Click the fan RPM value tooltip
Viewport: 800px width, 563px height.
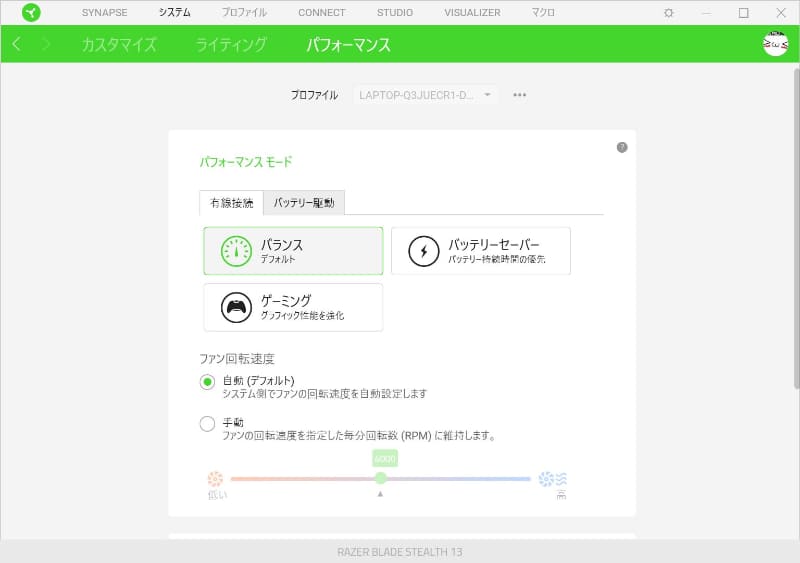click(385, 459)
